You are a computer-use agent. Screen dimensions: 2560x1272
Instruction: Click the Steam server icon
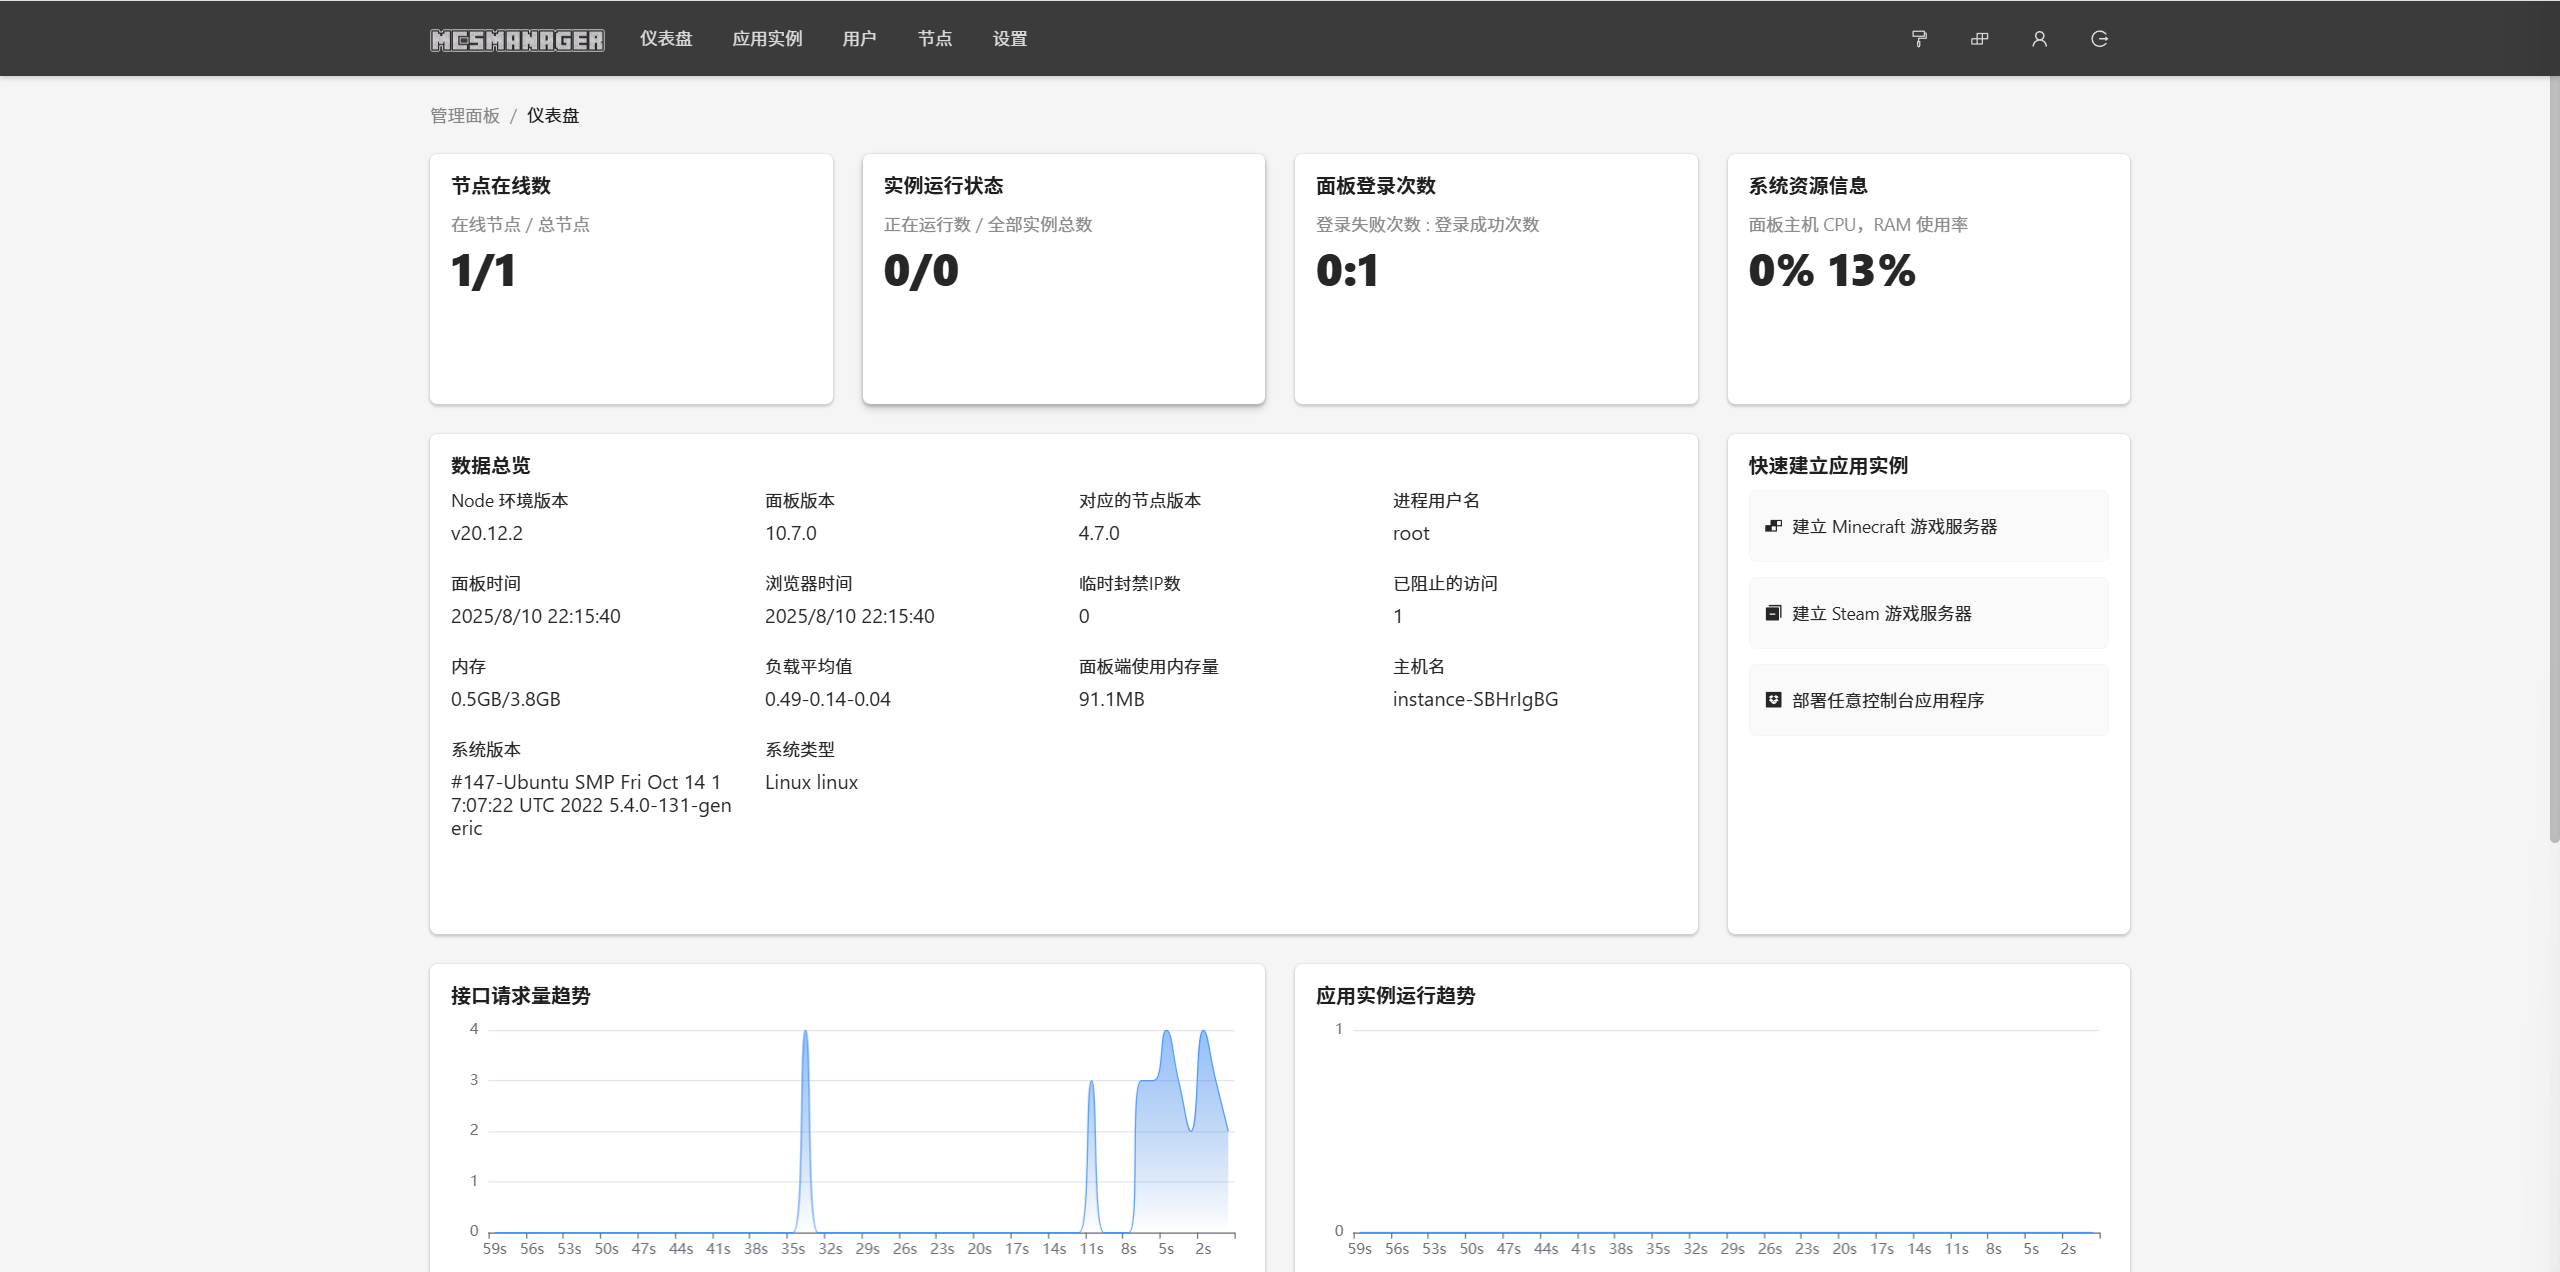click(x=1773, y=613)
